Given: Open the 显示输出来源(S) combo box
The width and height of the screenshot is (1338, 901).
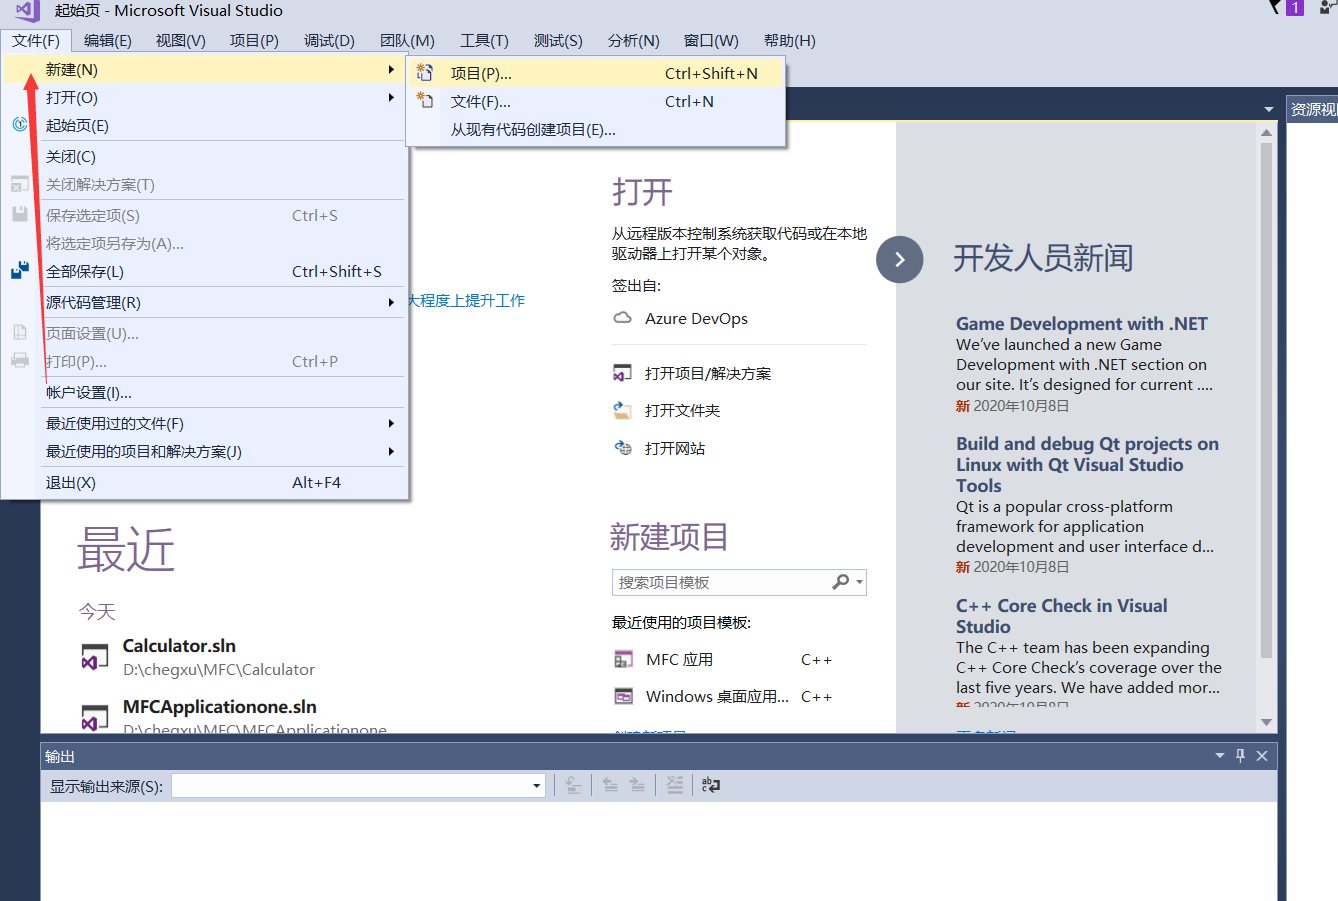Looking at the screenshot, I should (358, 786).
